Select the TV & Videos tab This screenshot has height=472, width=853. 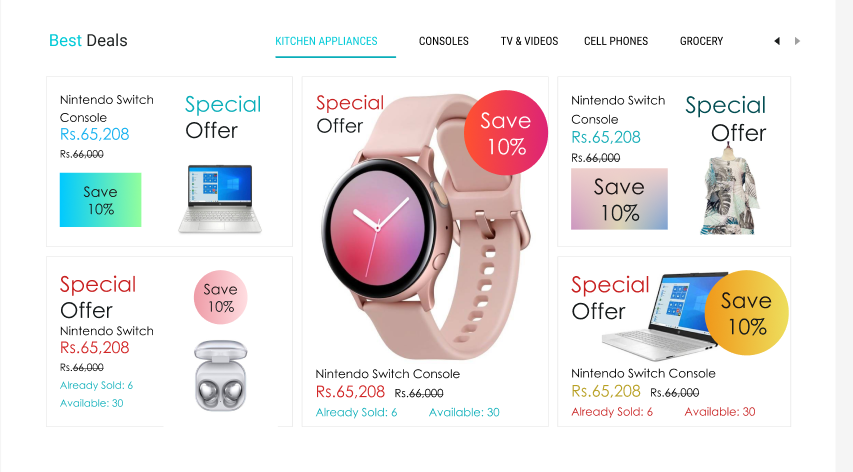pyautogui.click(x=529, y=41)
